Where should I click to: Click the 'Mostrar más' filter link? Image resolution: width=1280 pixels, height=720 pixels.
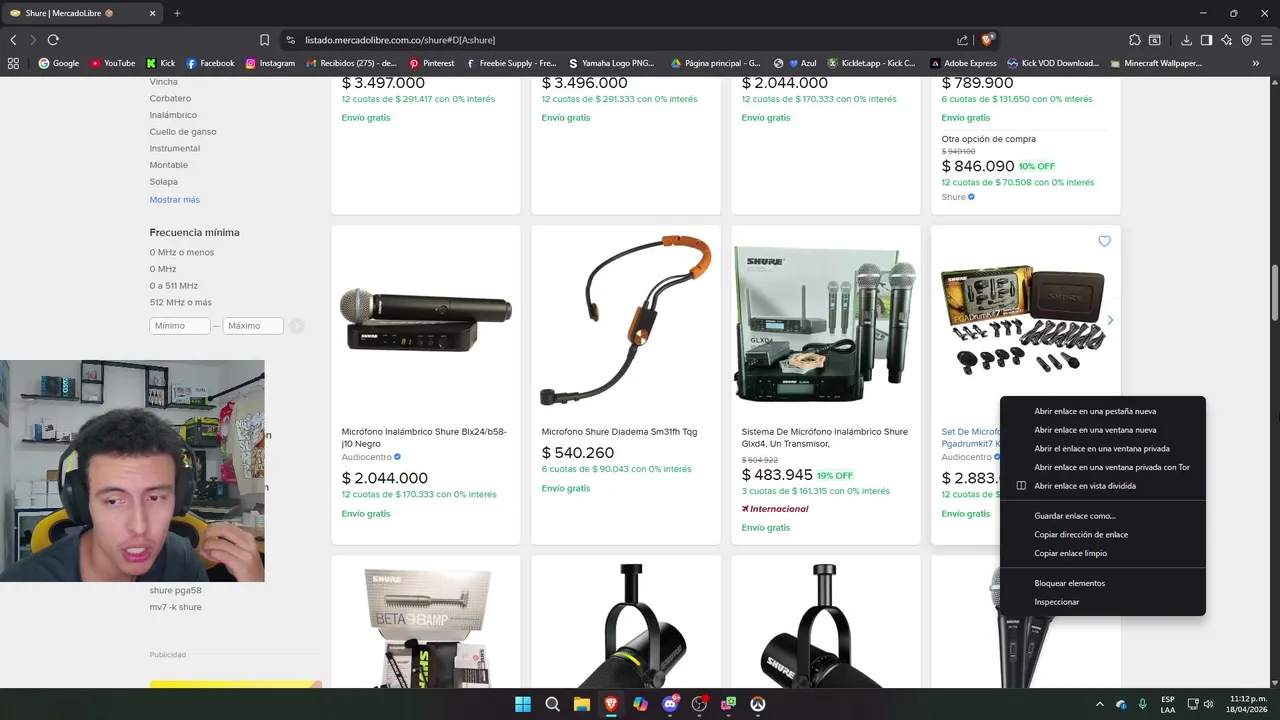(175, 200)
